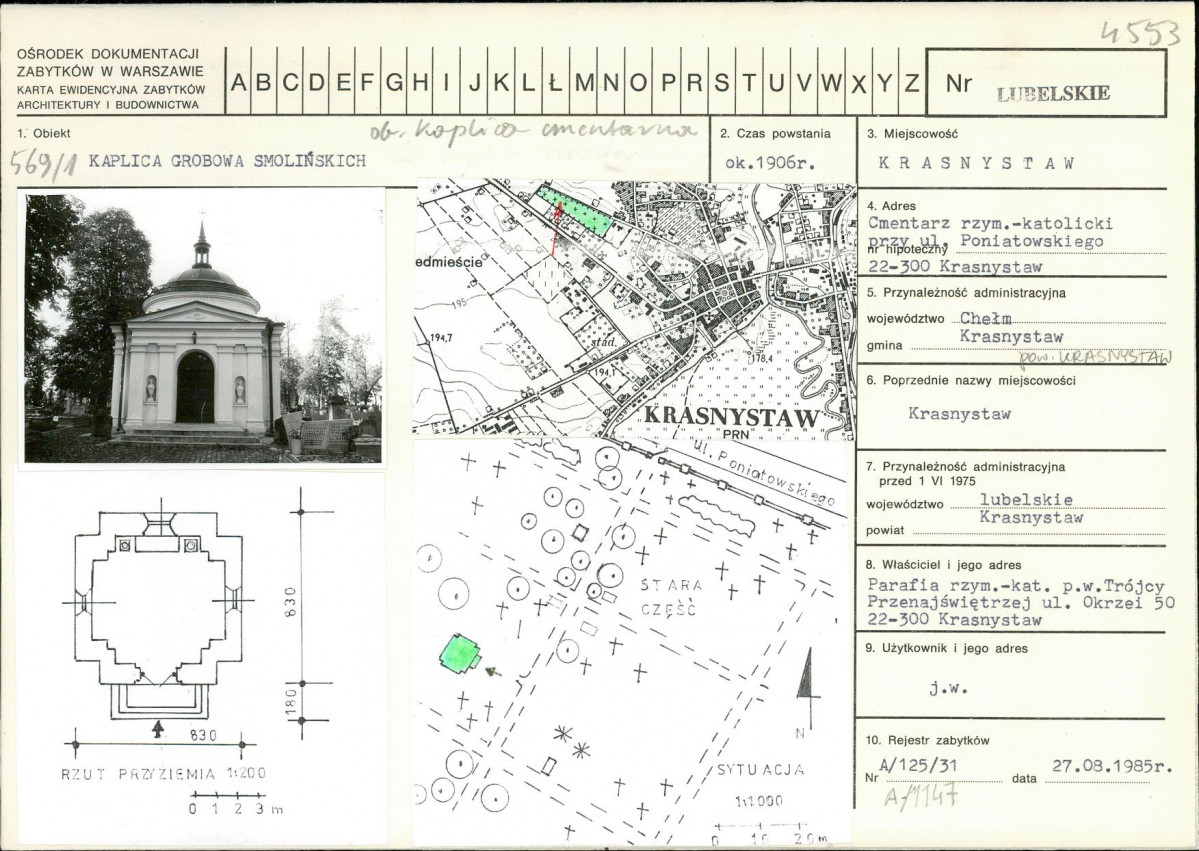
Task: Click the horizontal '830' dimension on floor plan
Action: pyautogui.click(x=203, y=736)
